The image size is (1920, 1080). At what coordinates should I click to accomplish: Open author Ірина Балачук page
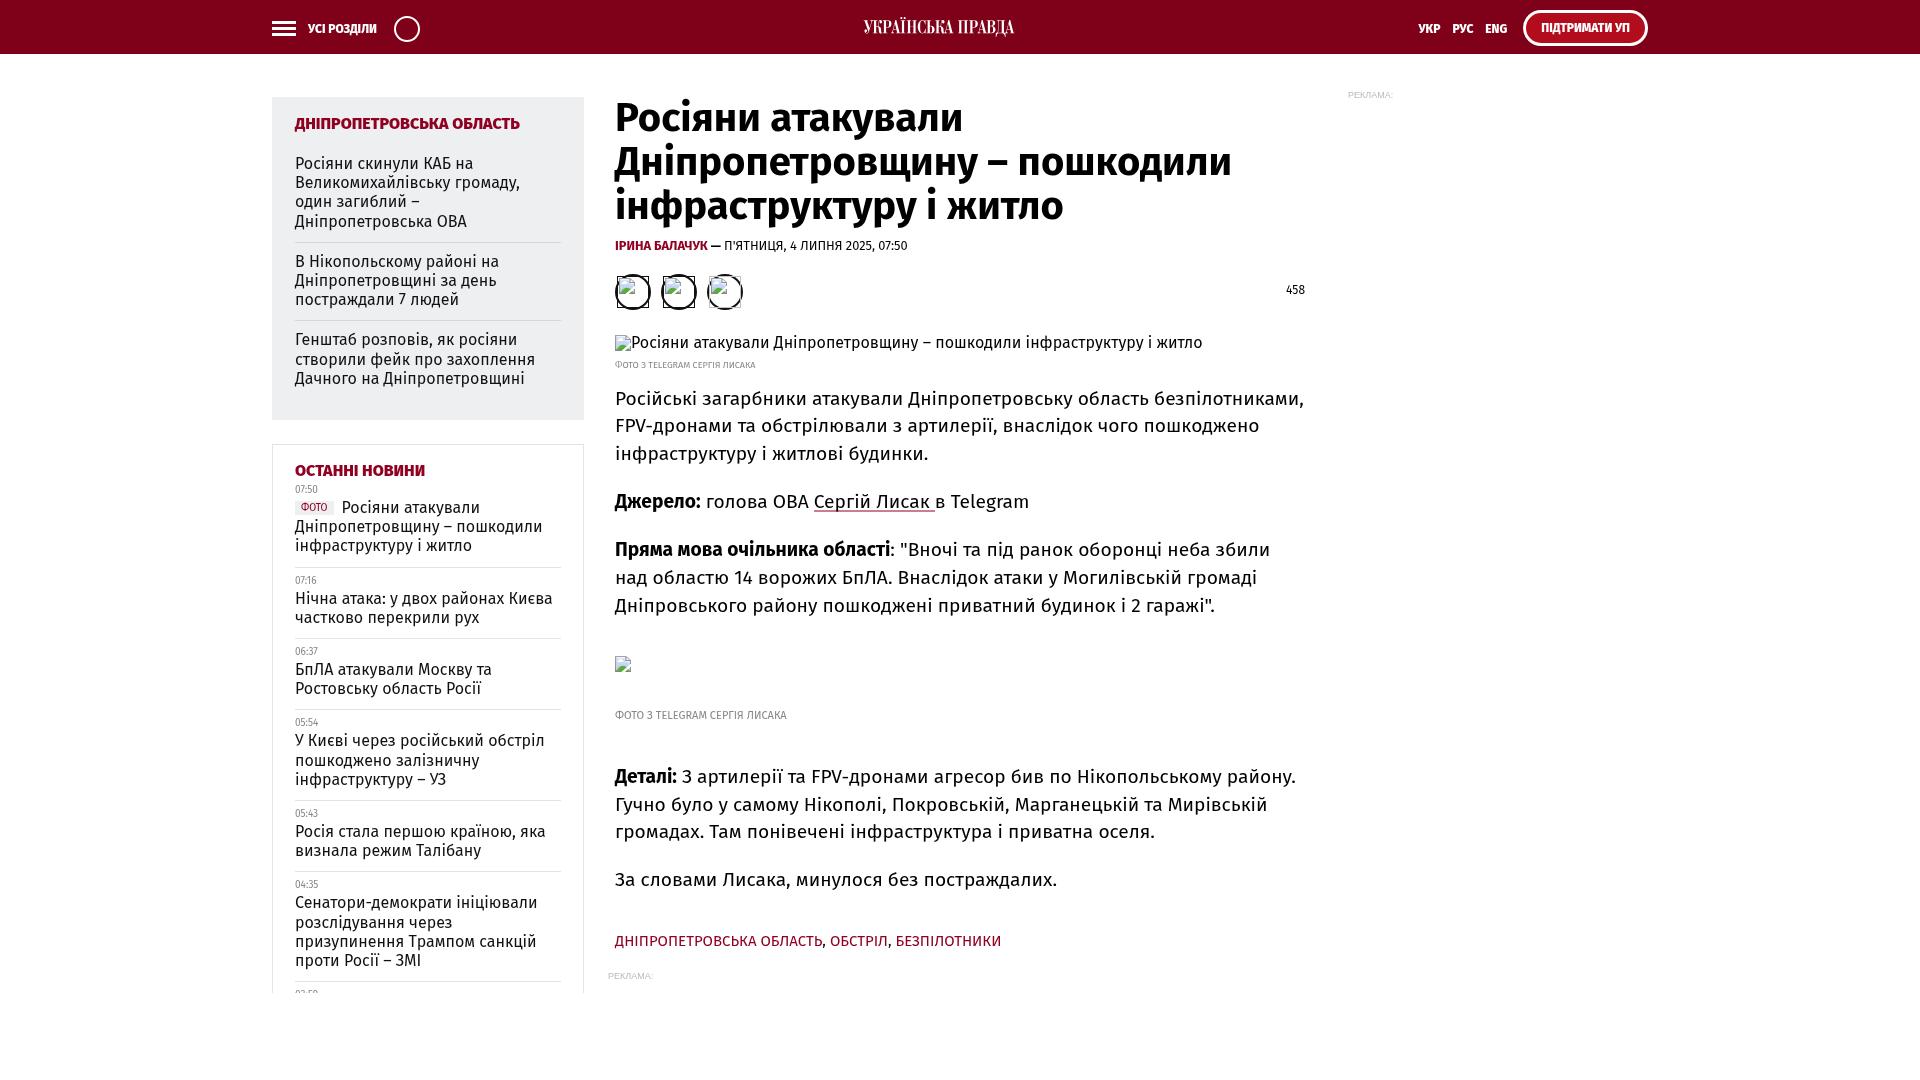pos(660,246)
